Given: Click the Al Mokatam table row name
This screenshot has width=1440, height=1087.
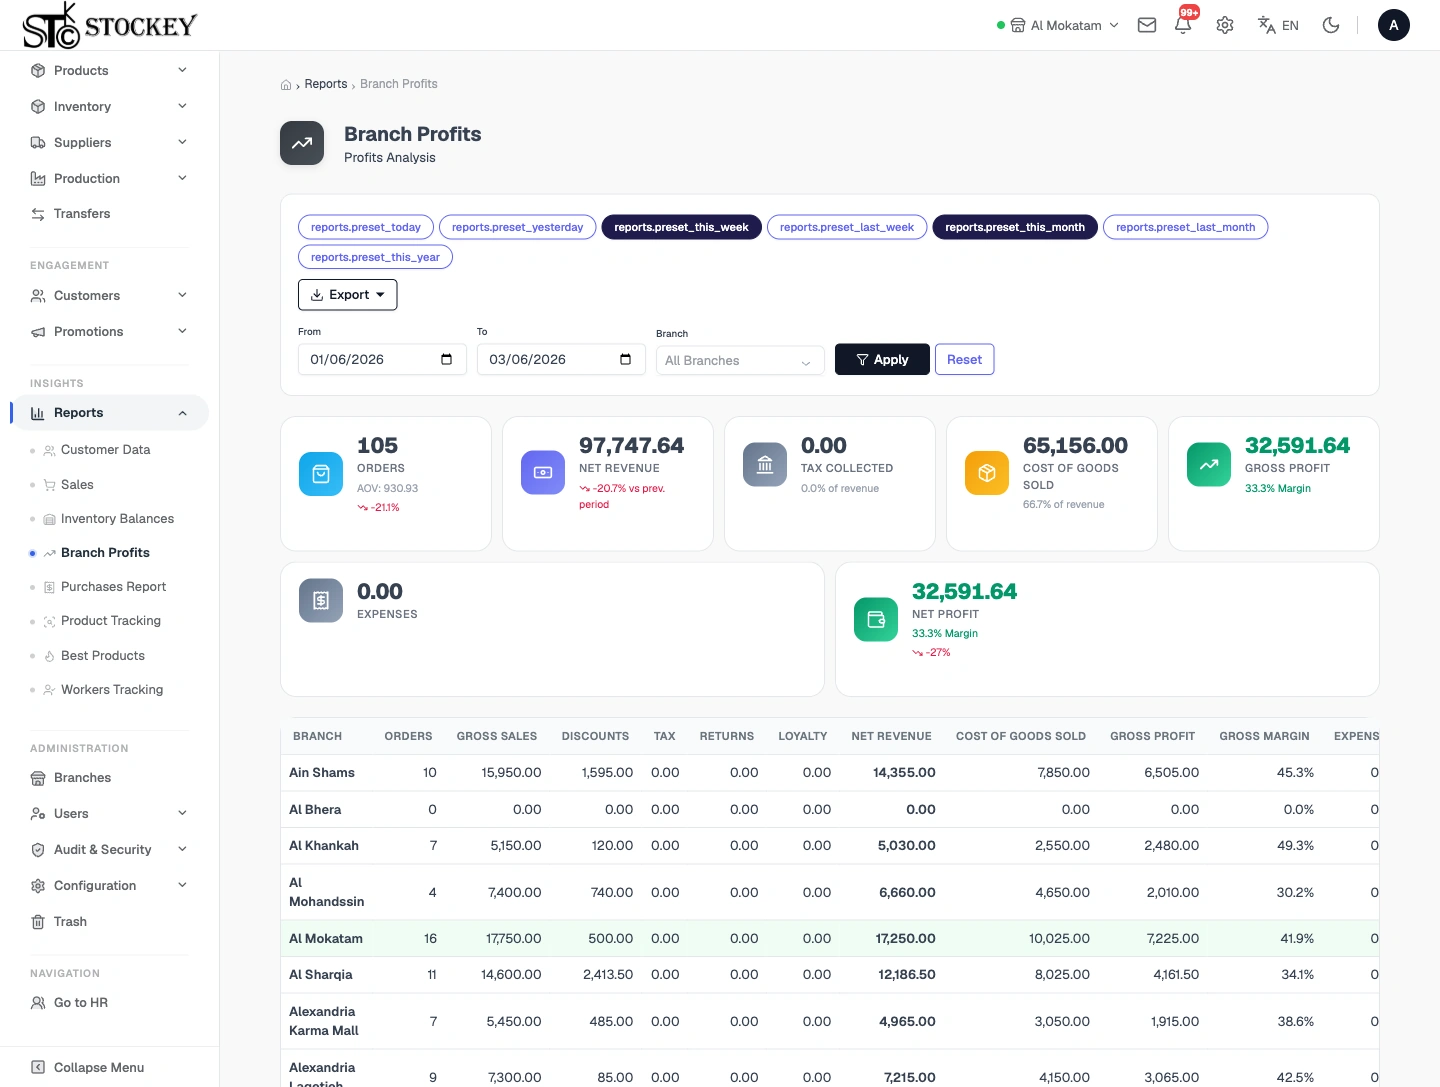Looking at the screenshot, I should [x=326, y=939].
